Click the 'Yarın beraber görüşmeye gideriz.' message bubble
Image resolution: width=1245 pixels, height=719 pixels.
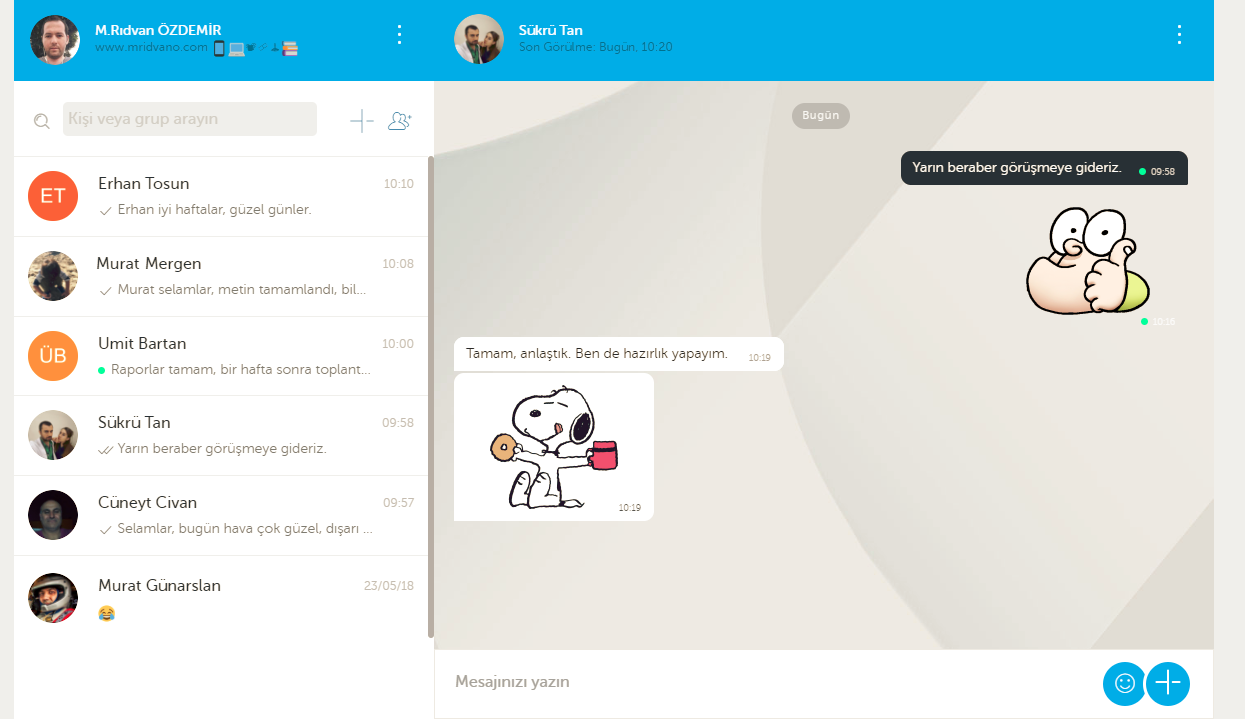1044,168
